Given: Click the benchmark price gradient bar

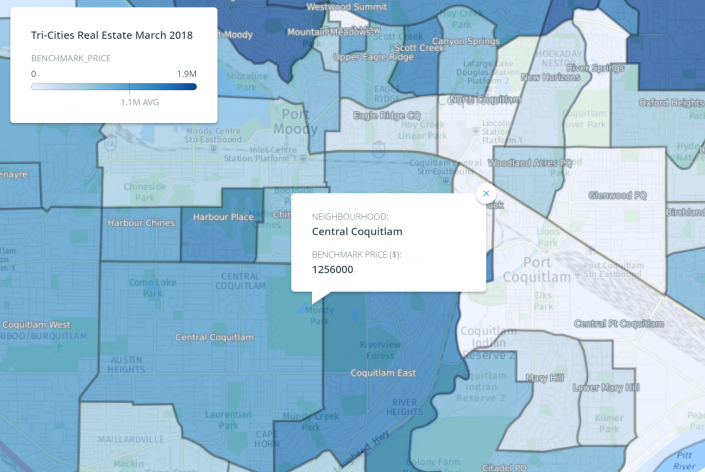Looking at the screenshot, I should click(114, 87).
